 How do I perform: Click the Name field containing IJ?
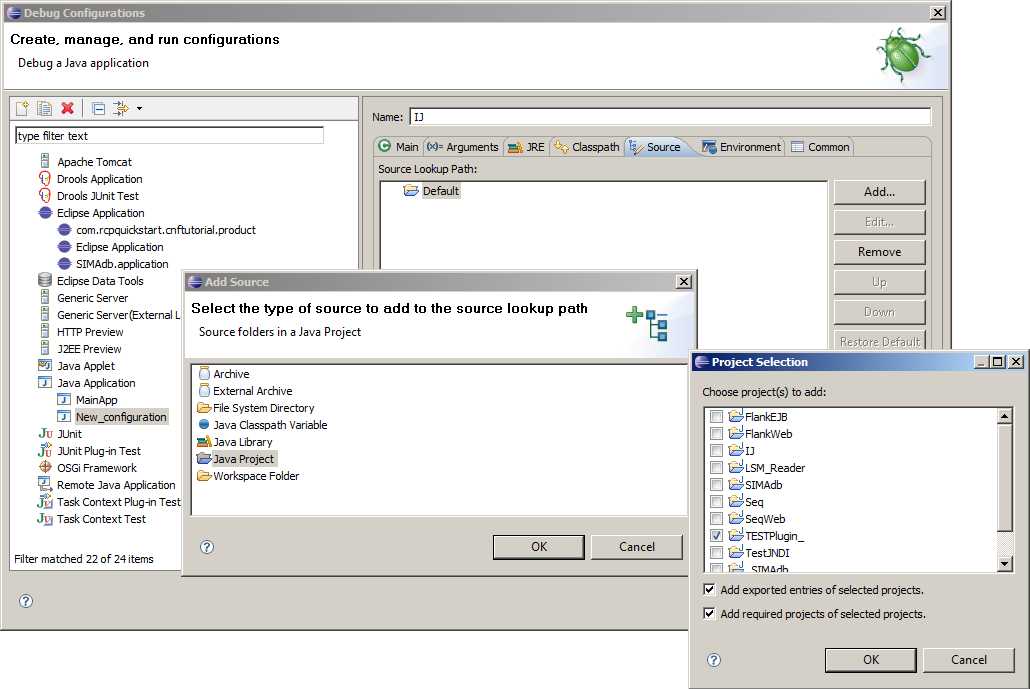point(670,117)
